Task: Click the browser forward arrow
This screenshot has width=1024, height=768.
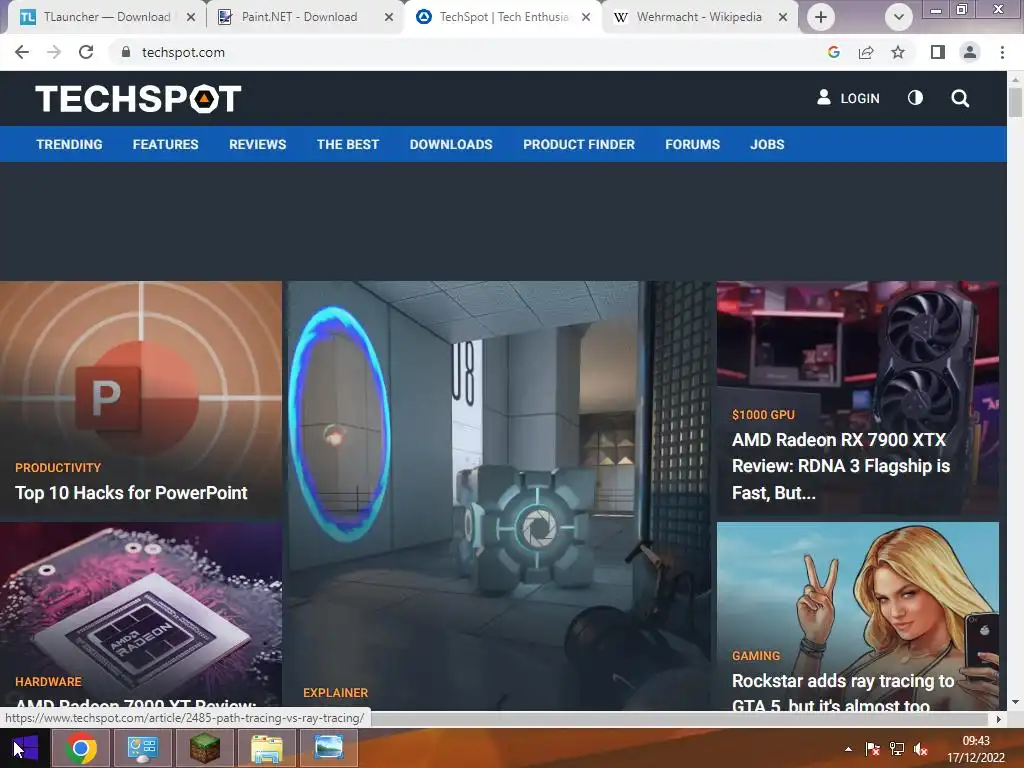Action: pos(54,52)
